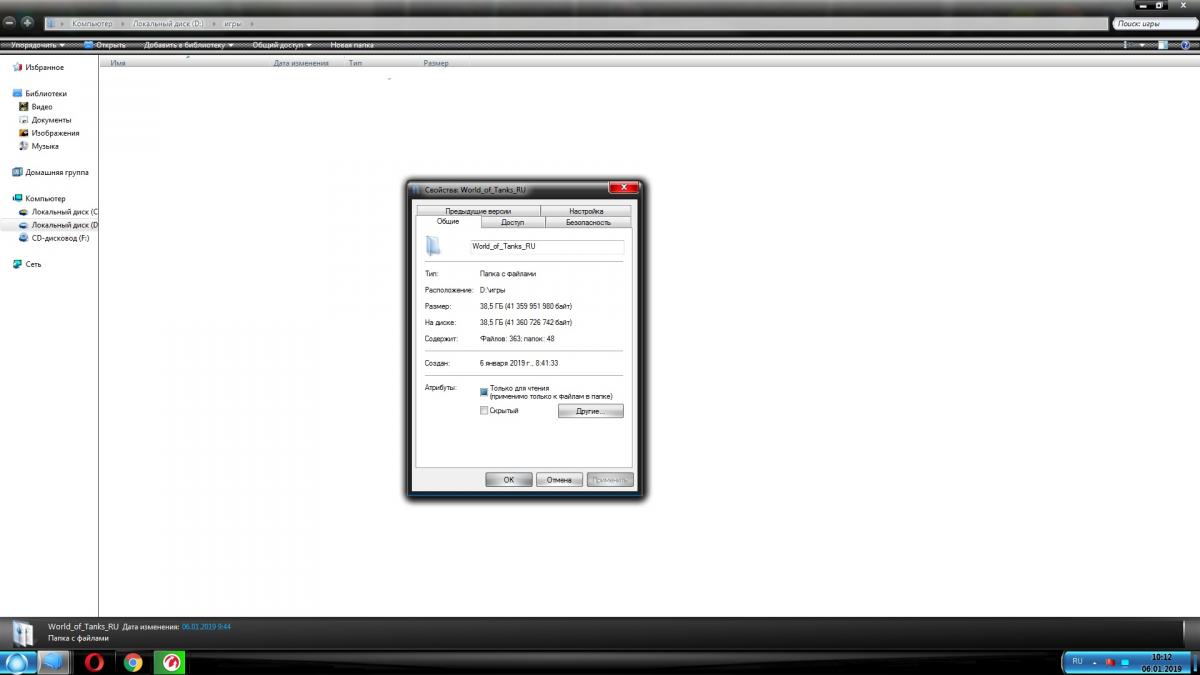
Task: Click the Поиск: игры search box
Action: [x=1155, y=22]
